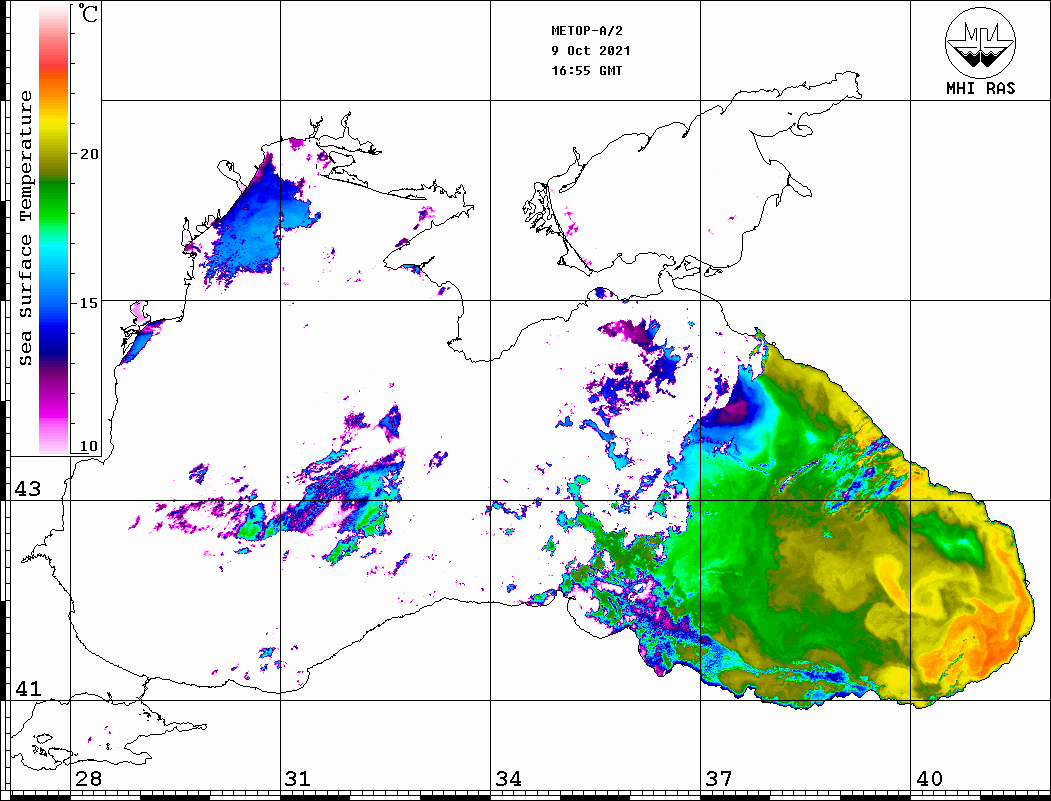
Task: Click longitude label '28'
Action: (x=88, y=778)
